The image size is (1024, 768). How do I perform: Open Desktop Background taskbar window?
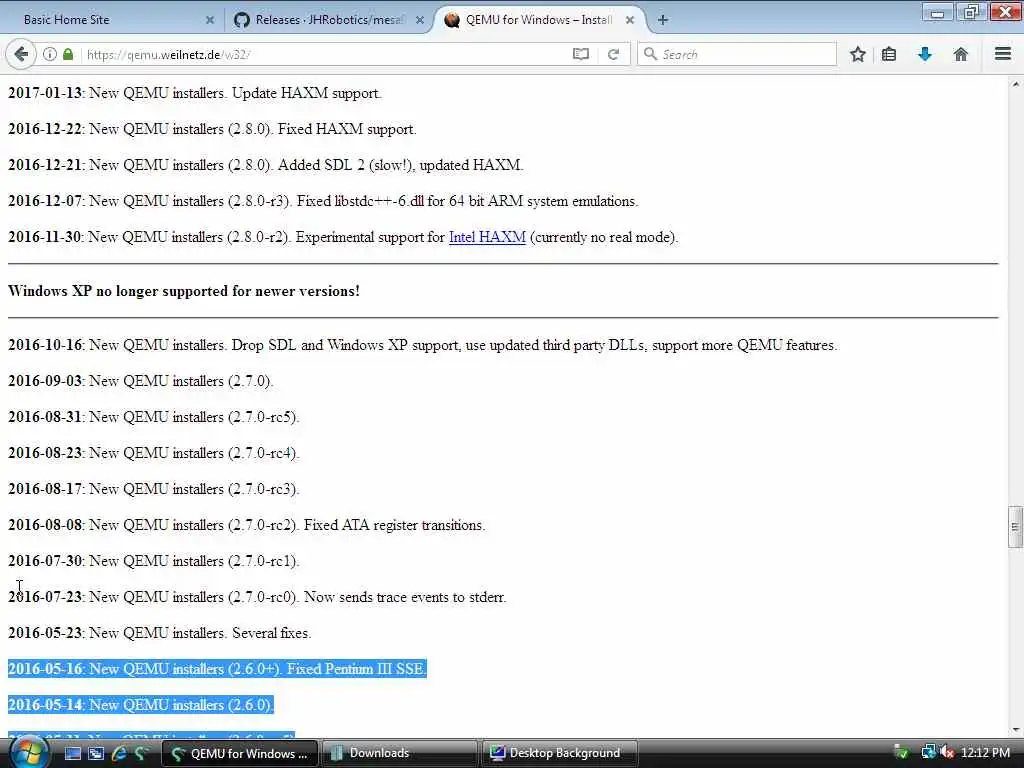[560, 753]
